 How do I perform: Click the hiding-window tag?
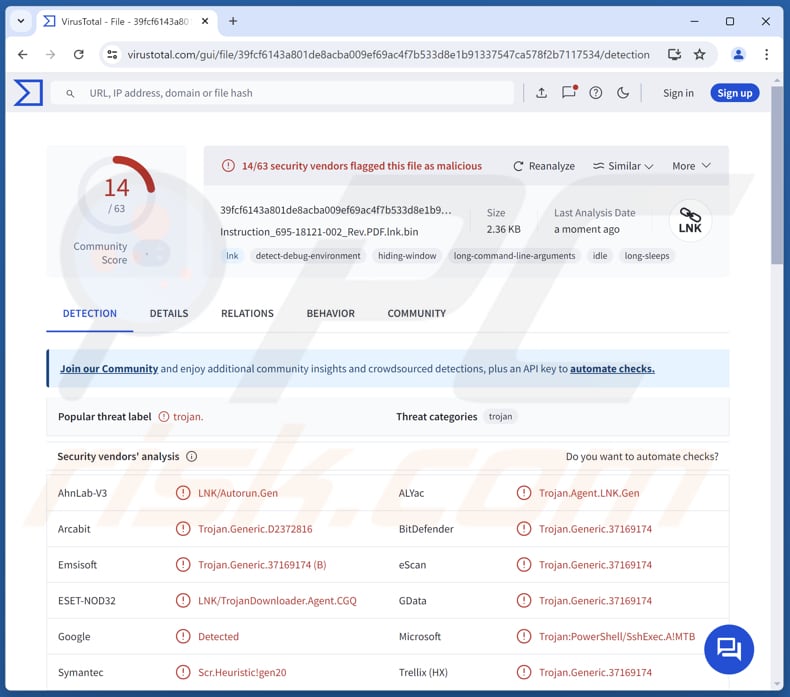407,256
